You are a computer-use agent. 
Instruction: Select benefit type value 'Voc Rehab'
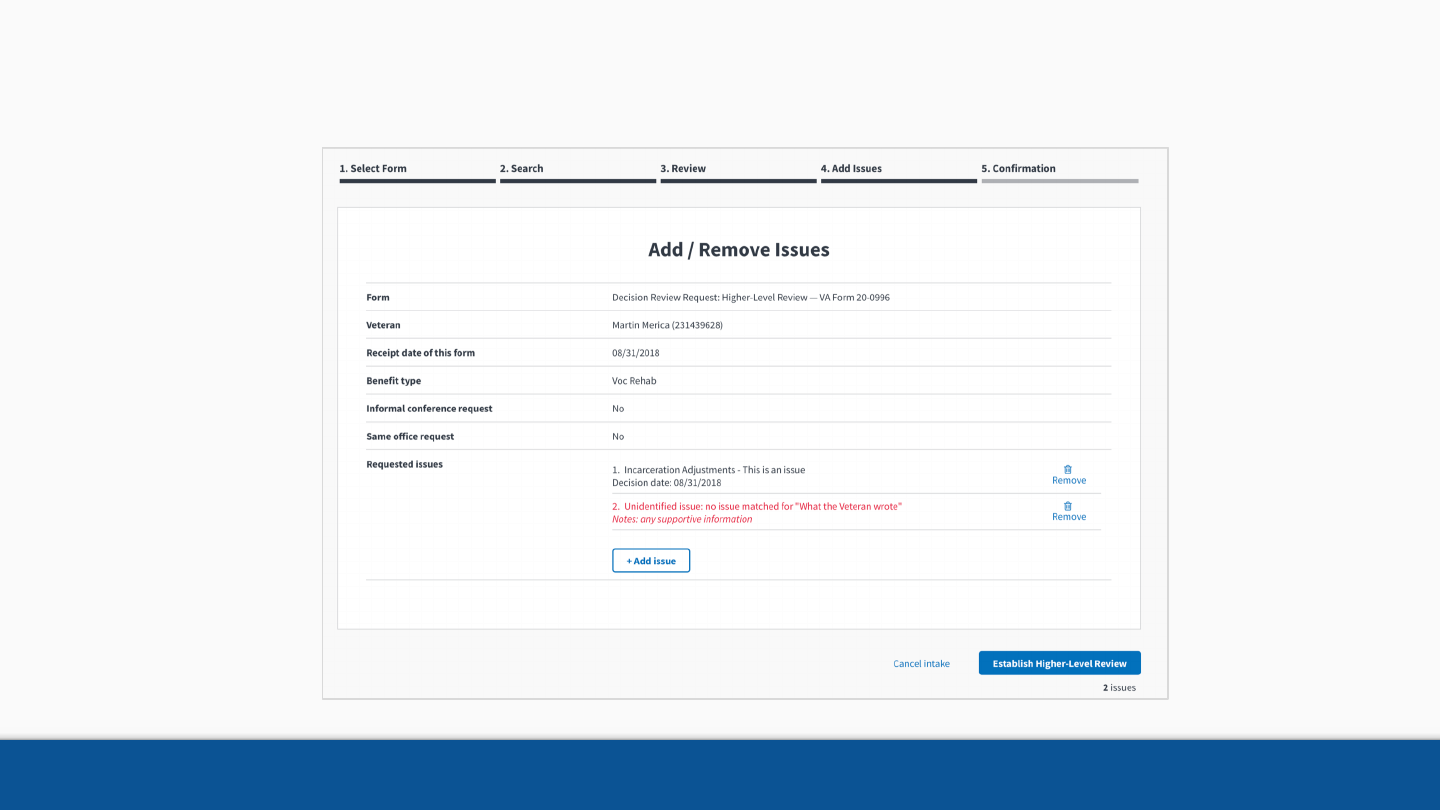634,381
